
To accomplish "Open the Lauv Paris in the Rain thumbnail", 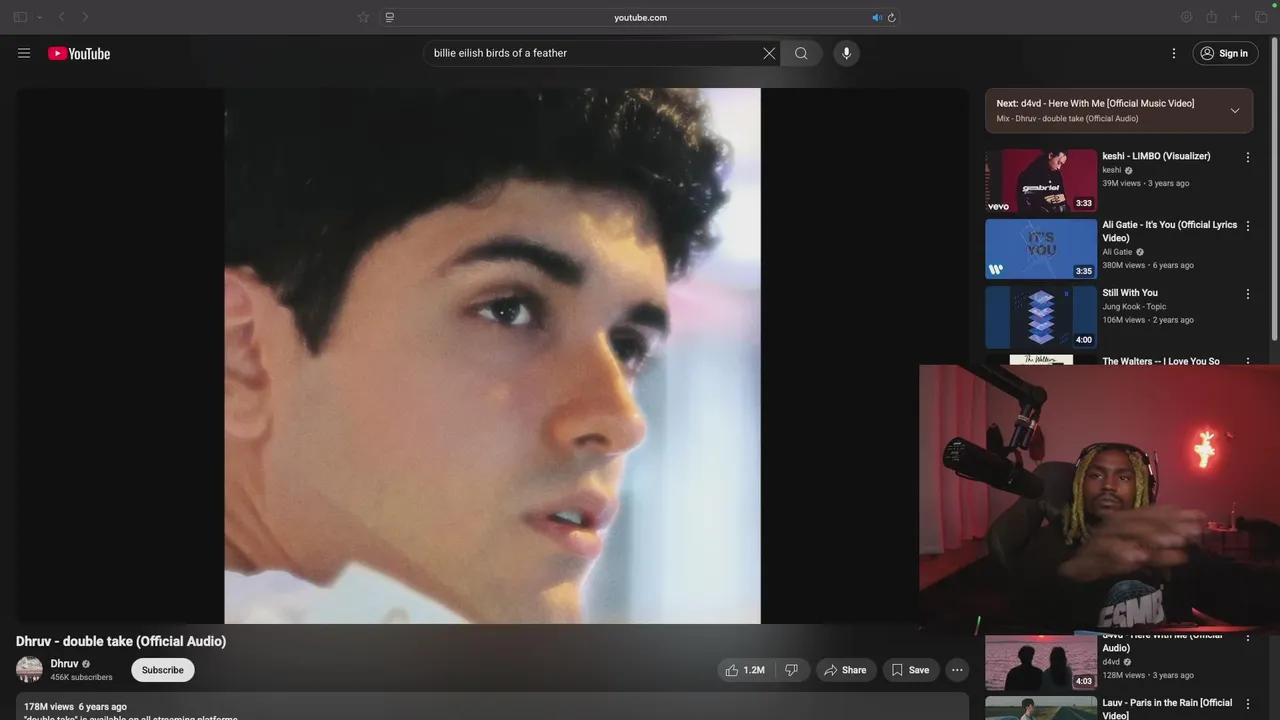I will 1041,708.
